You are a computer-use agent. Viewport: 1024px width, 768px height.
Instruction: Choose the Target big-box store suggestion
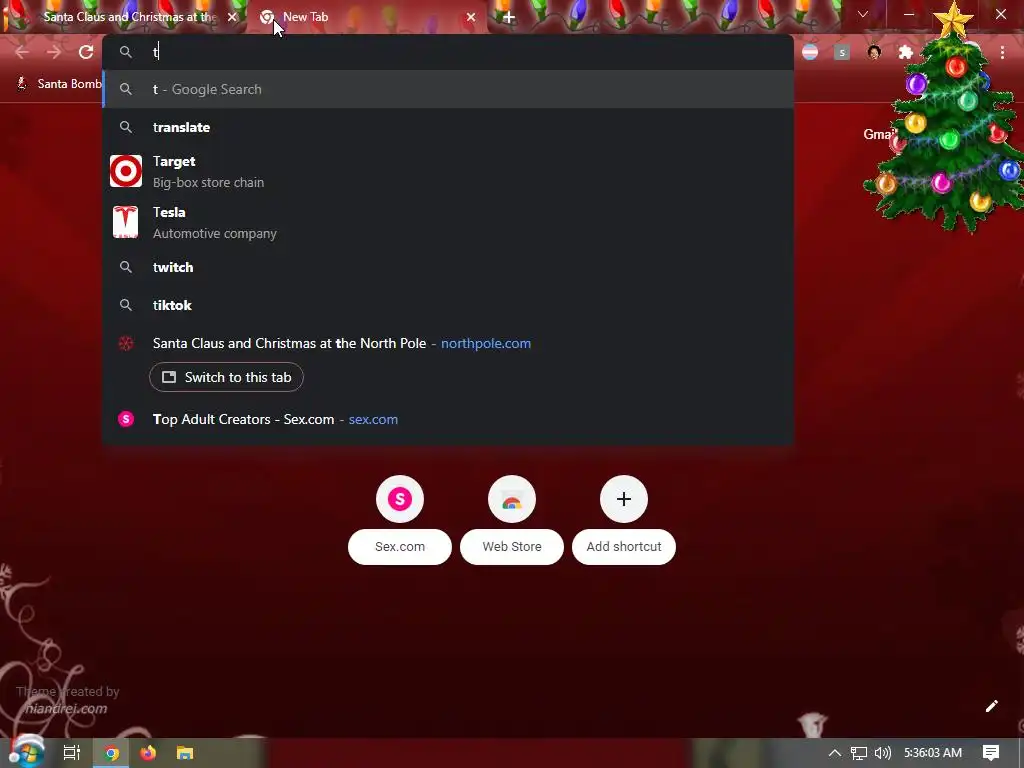(x=448, y=171)
